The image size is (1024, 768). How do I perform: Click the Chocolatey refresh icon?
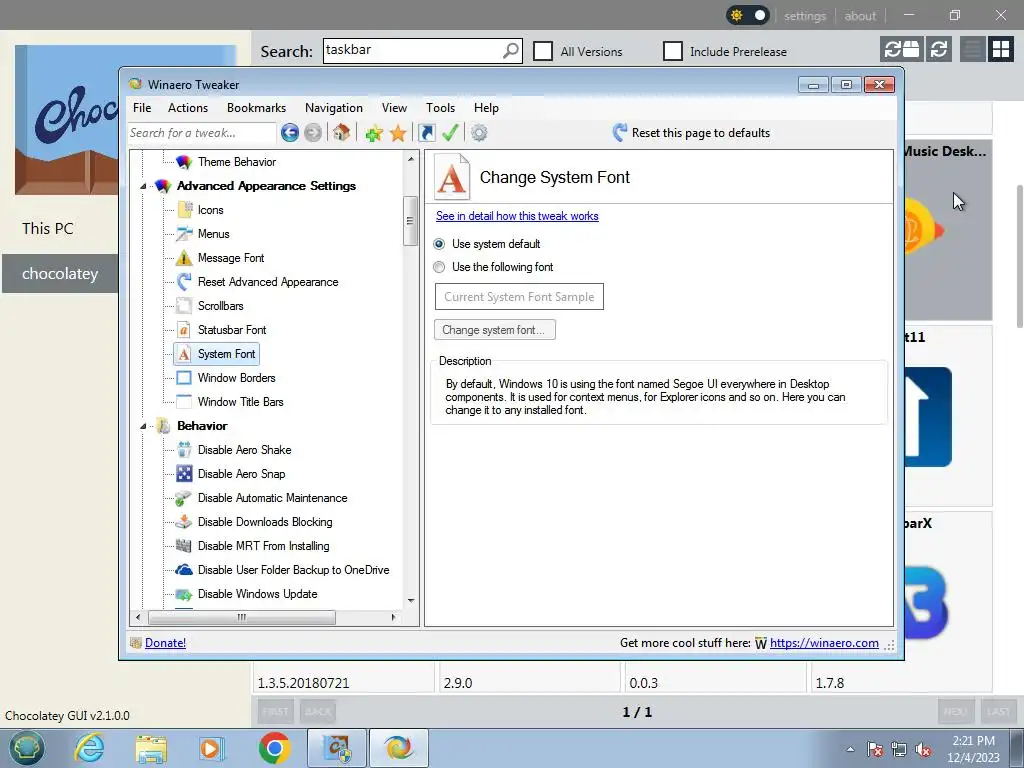939,49
